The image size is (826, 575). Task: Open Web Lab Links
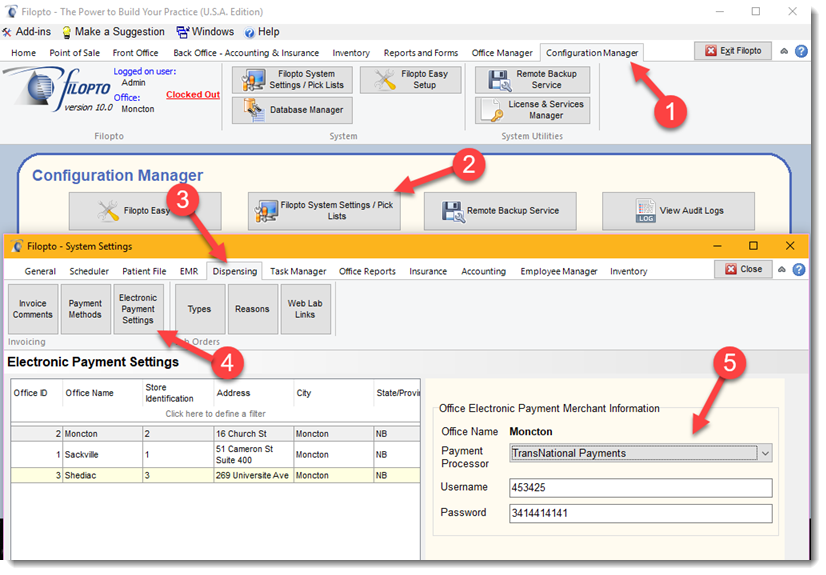click(305, 309)
